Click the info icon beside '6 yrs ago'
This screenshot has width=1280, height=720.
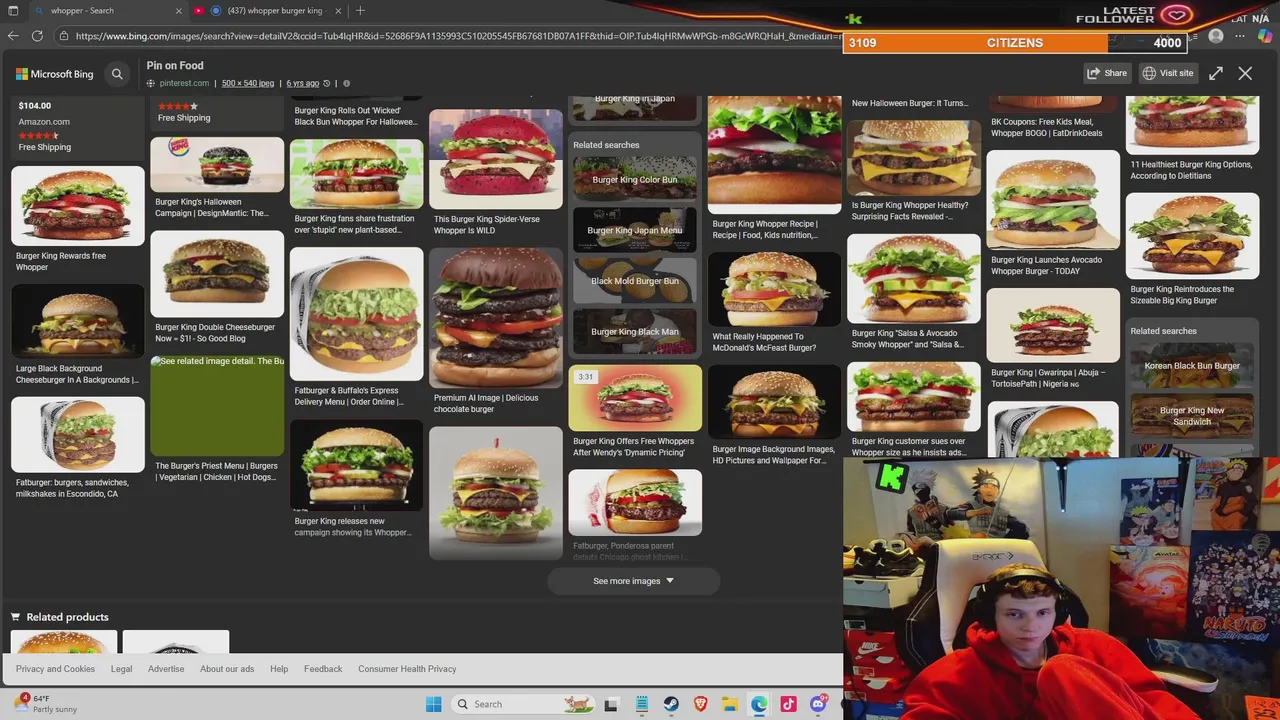[x=346, y=83]
